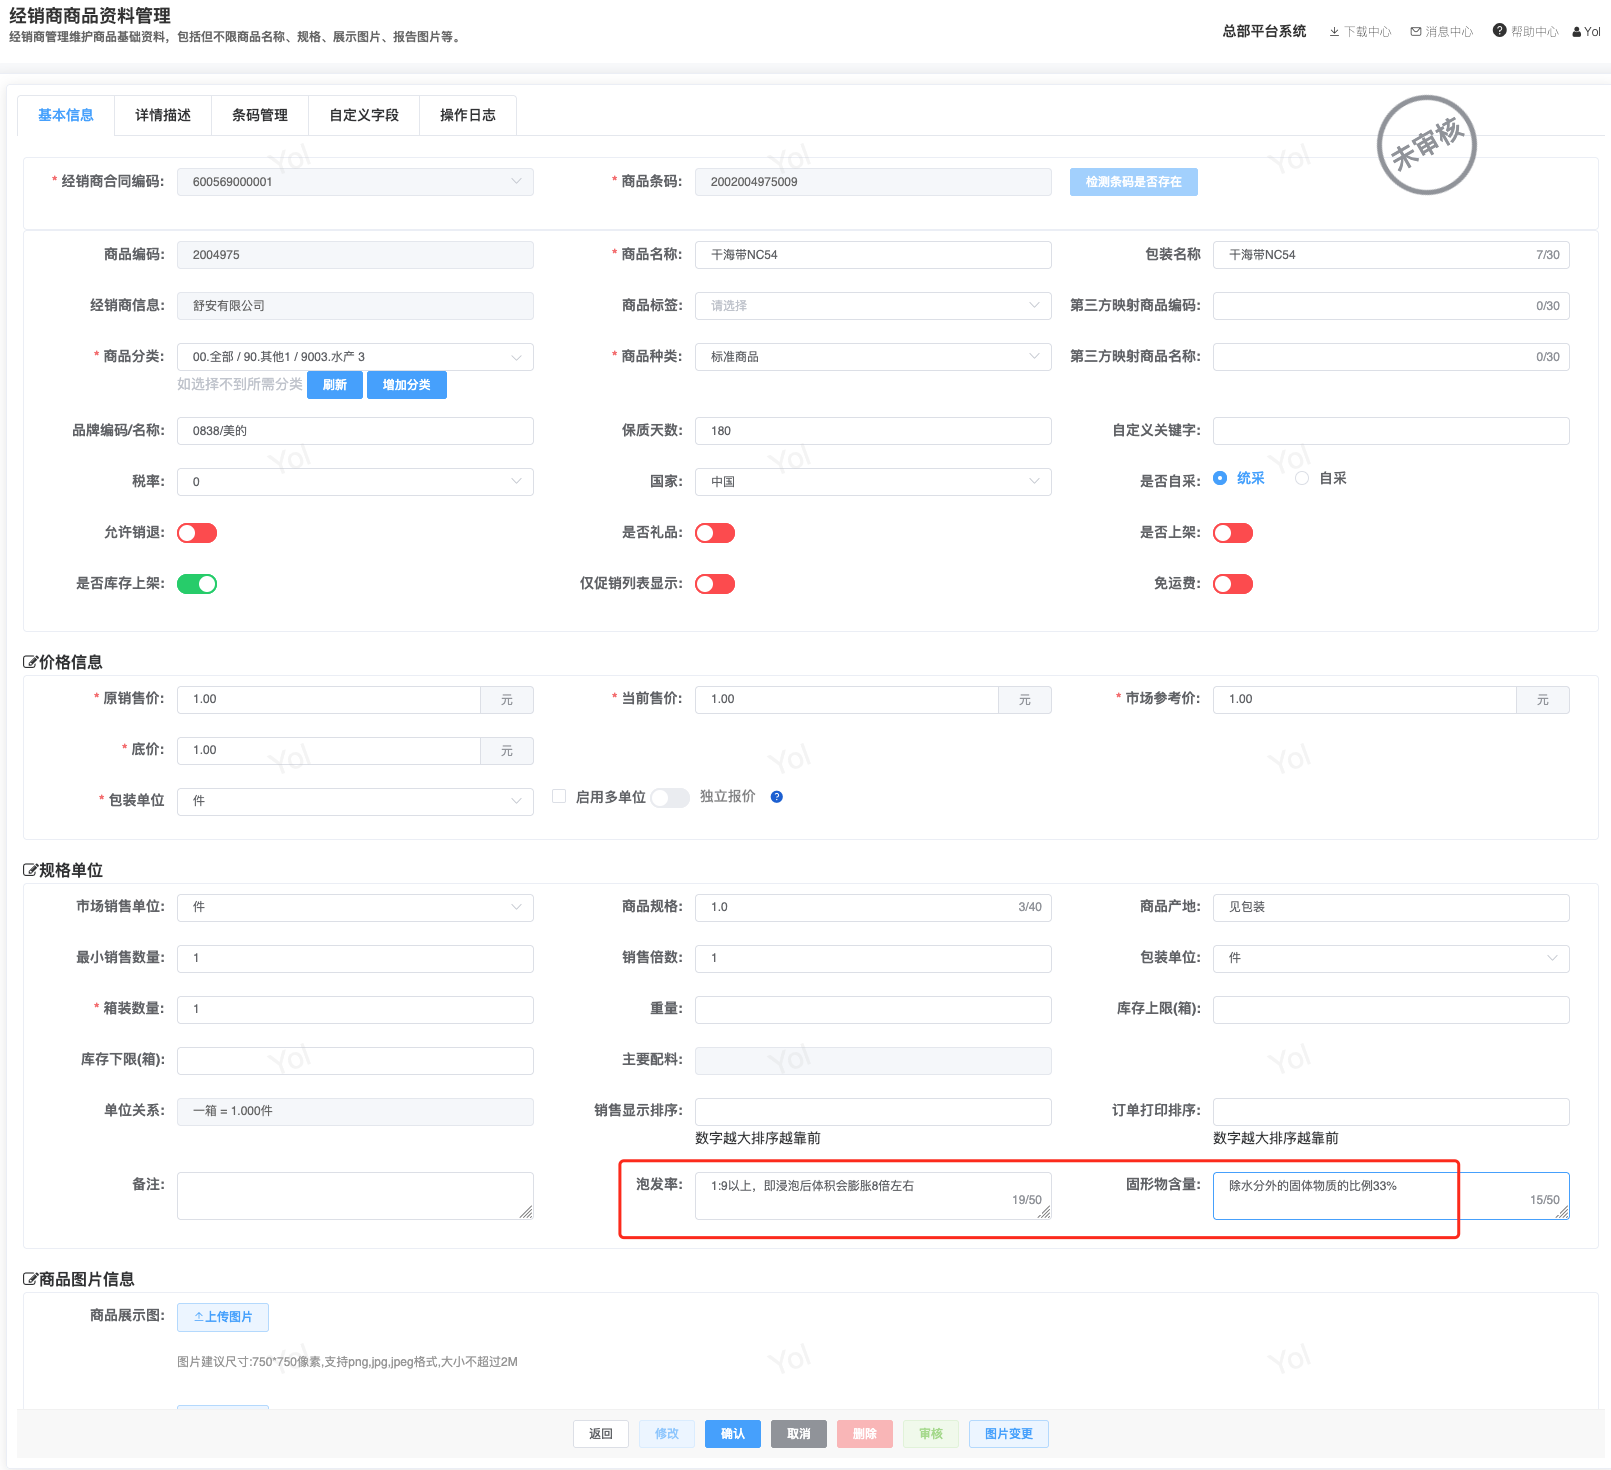Image resolution: width=1611 pixels, height=1470 pixels.
Task: Toggle the 免运费 switch
Action: tap(1233, 584)
